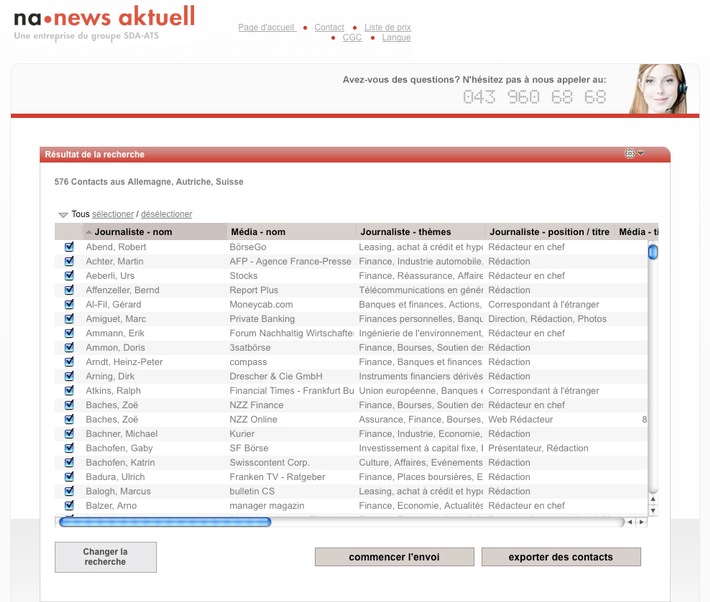Open the gear settings icon in results header

click(x=630, y=154)
